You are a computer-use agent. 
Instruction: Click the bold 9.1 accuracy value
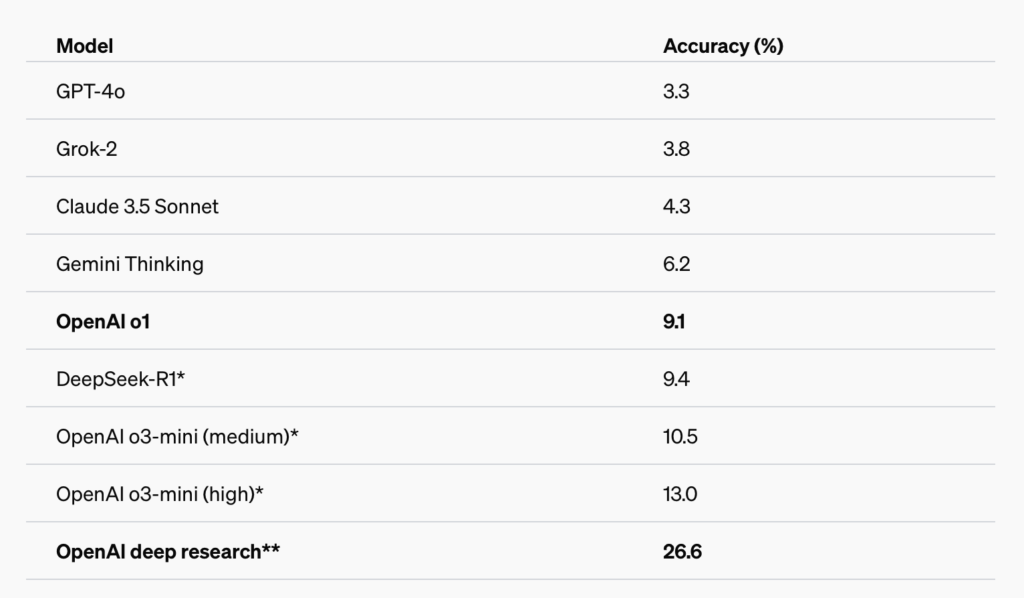pyautogui.click(x=674, y=322)
